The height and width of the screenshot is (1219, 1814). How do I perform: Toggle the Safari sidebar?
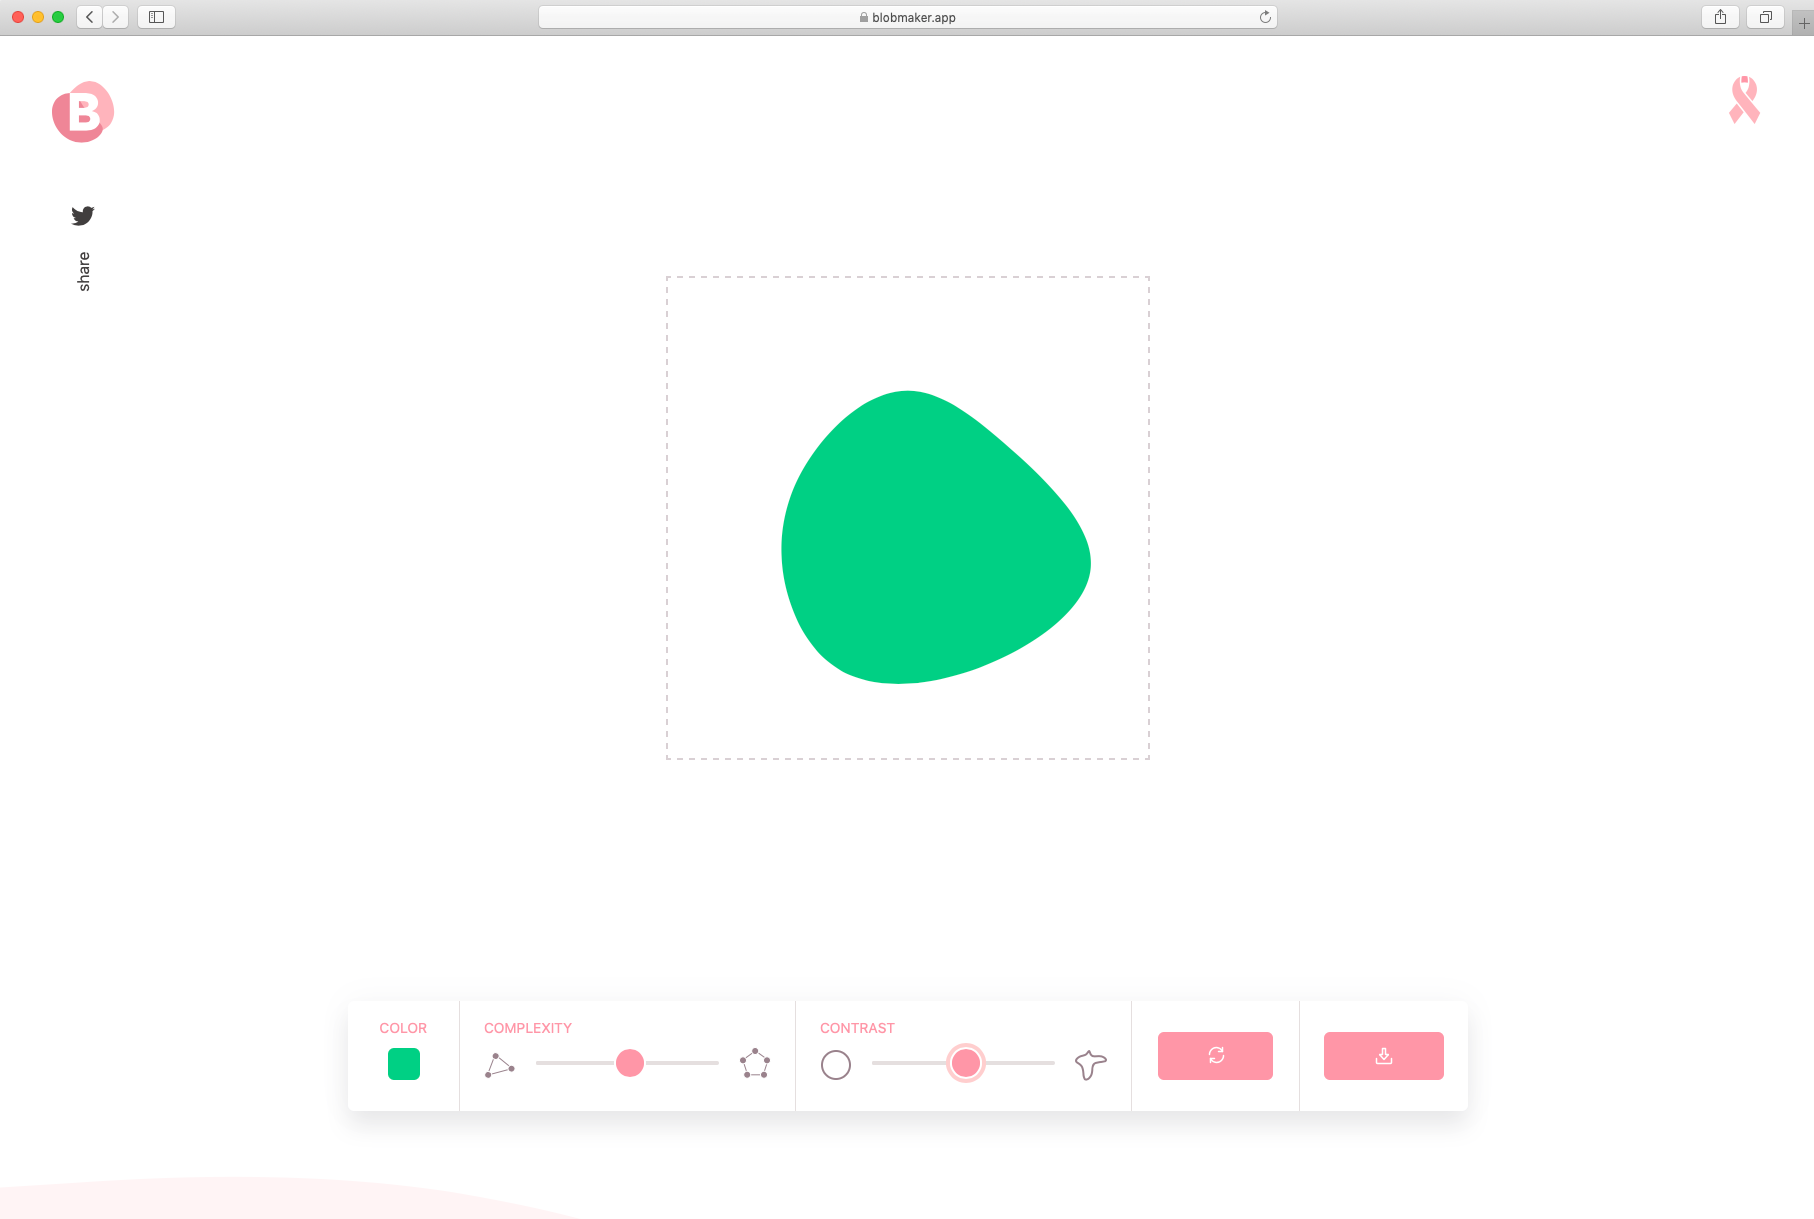click(x=157, y=17)
